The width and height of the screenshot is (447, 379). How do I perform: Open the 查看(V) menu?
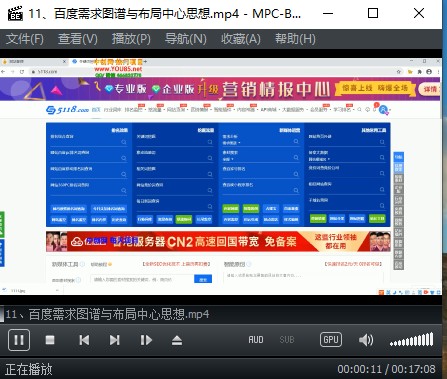tap(78, 39)
